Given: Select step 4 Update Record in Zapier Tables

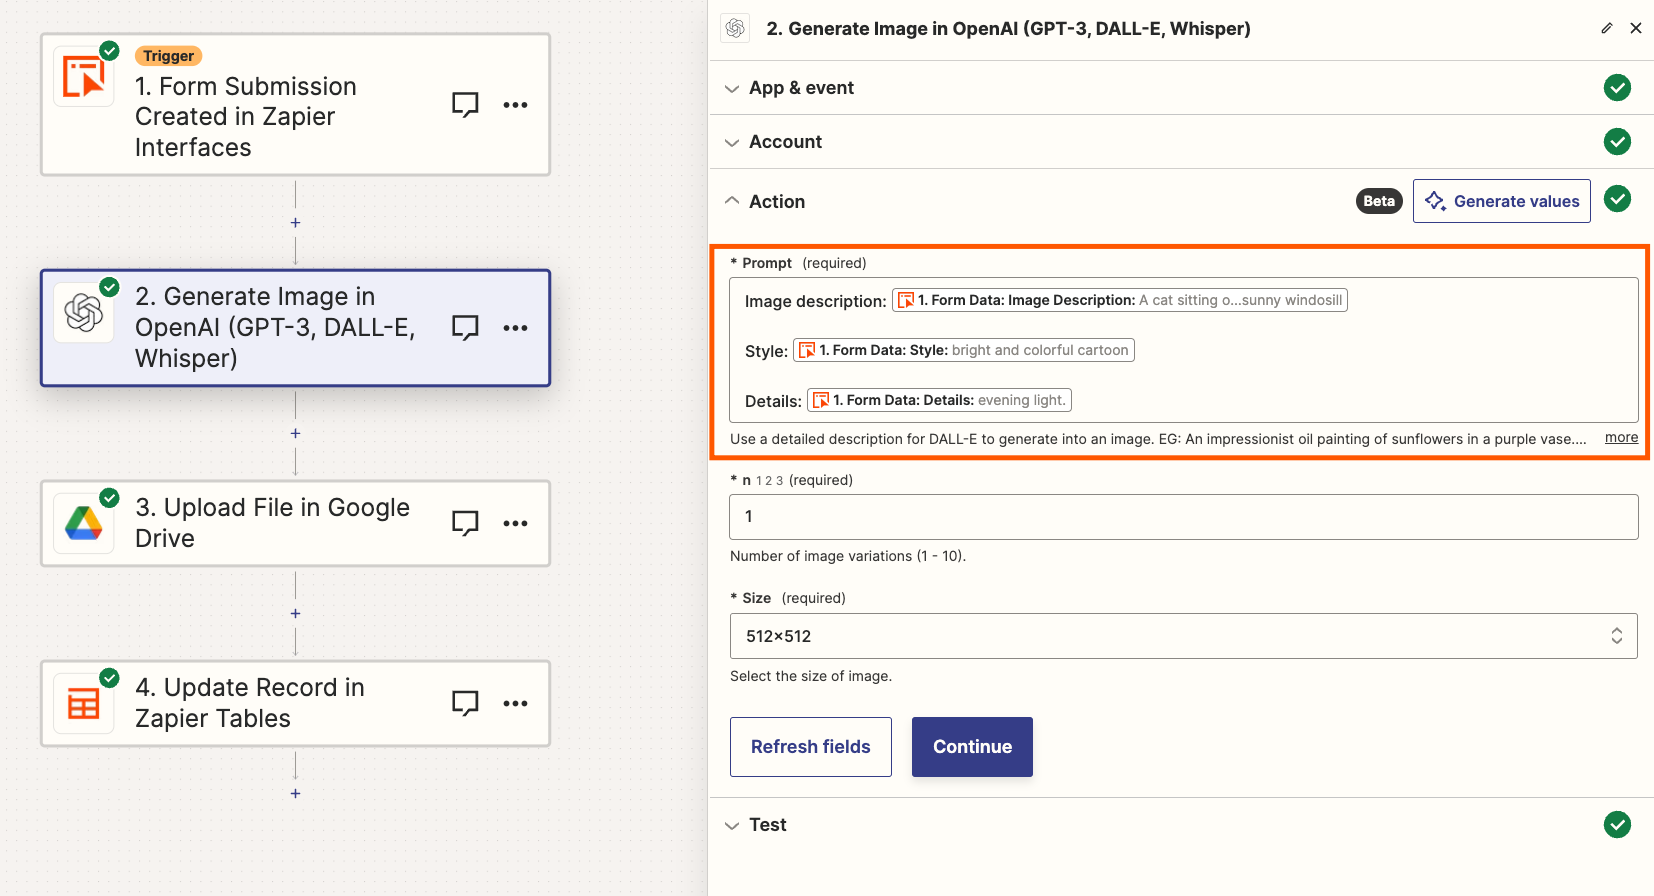Looking at the screenshot, I should point(295,704).
